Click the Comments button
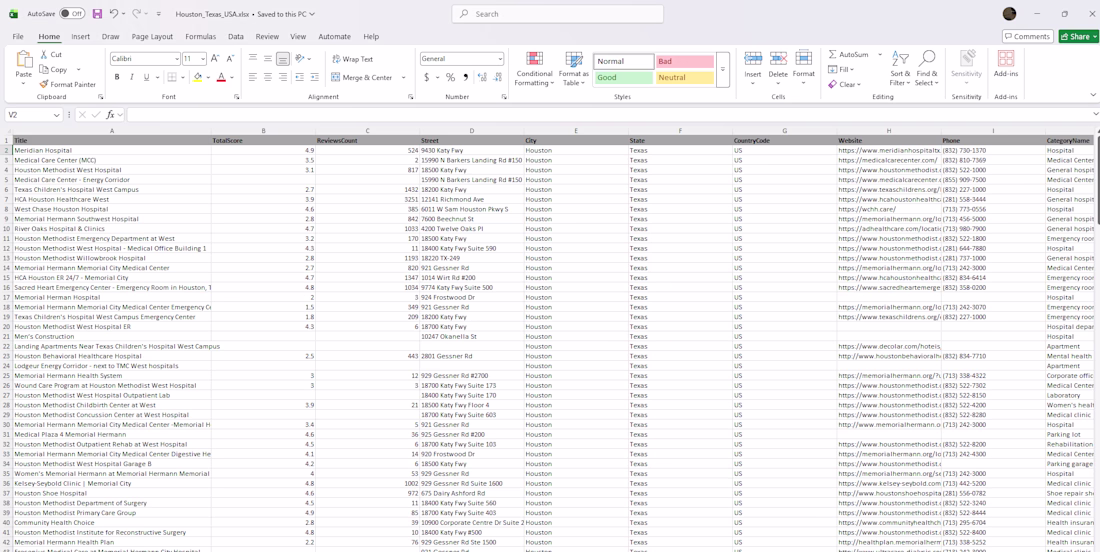The image size is (1100, 552). click(1027, 36)
